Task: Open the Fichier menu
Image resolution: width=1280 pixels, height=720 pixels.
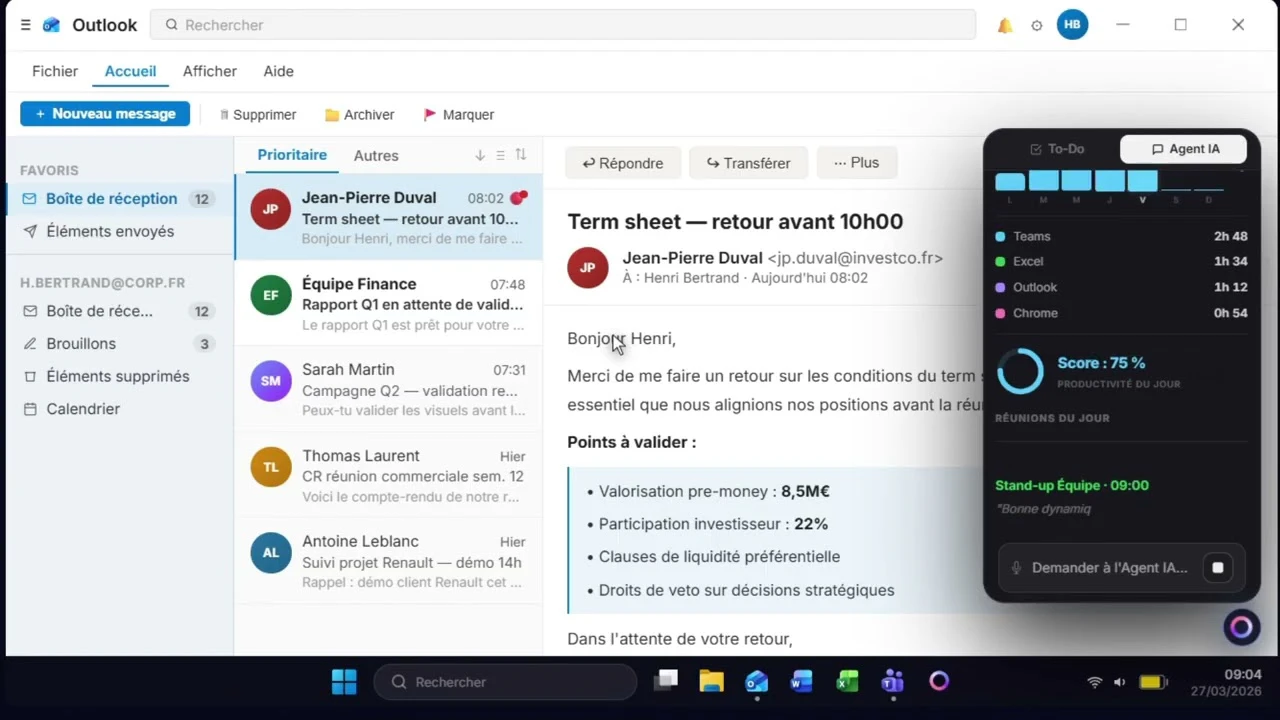Action: pyautogui.click(x=55, y=71)
